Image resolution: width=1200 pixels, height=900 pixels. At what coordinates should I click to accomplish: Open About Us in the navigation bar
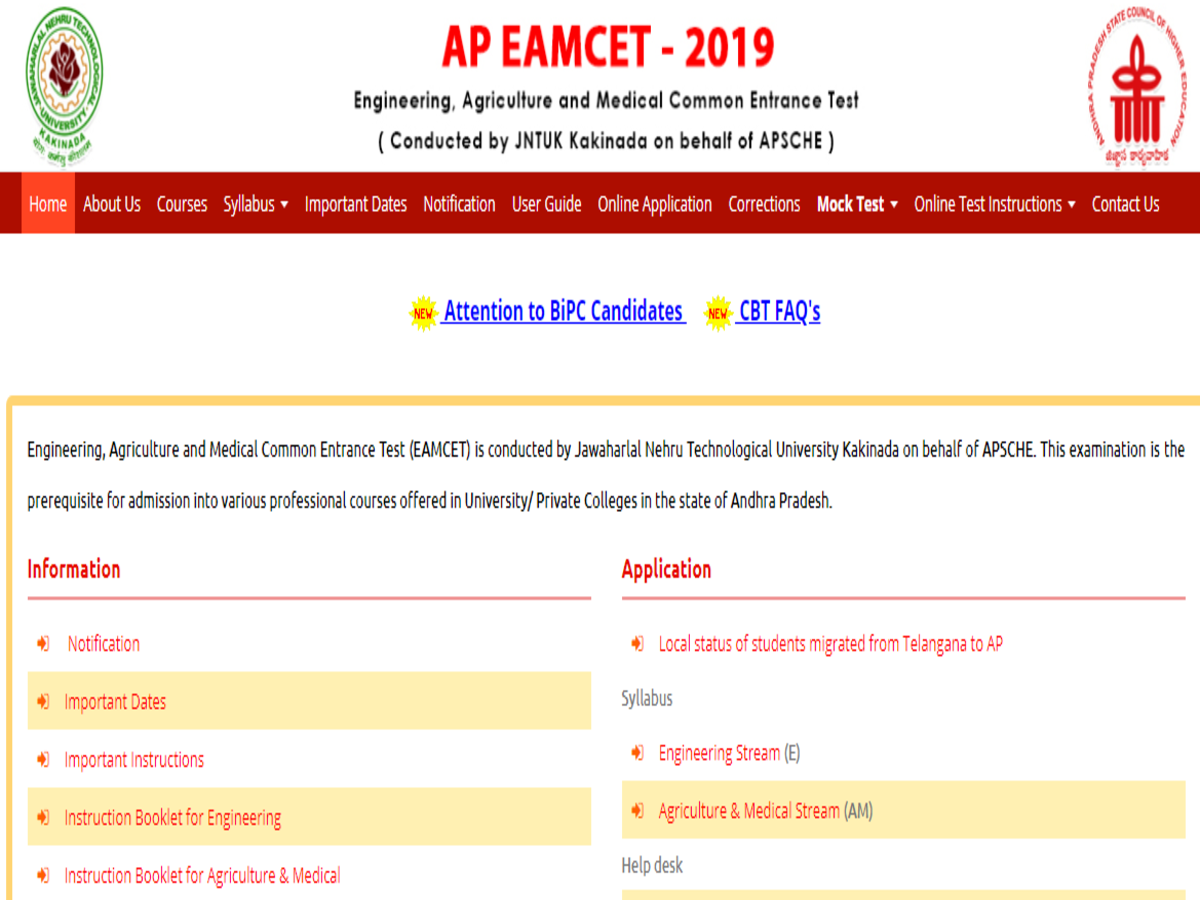coord(112,204)
